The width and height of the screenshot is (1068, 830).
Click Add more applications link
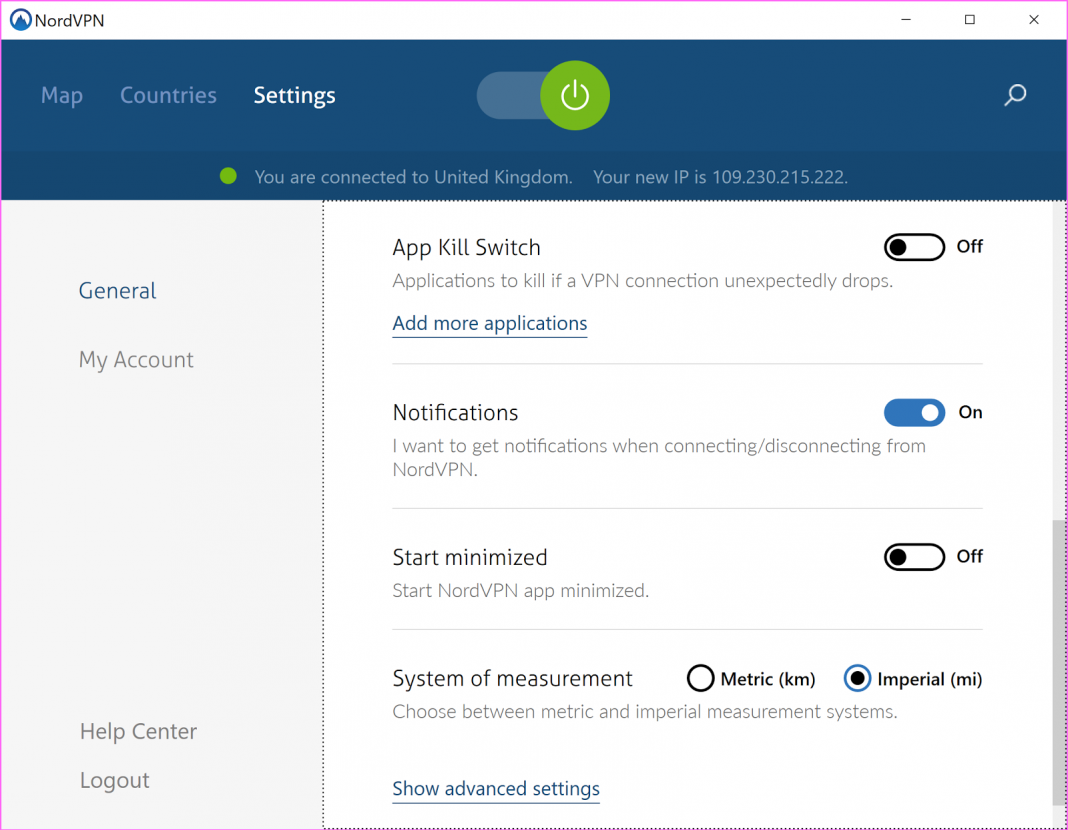[490, 323]
